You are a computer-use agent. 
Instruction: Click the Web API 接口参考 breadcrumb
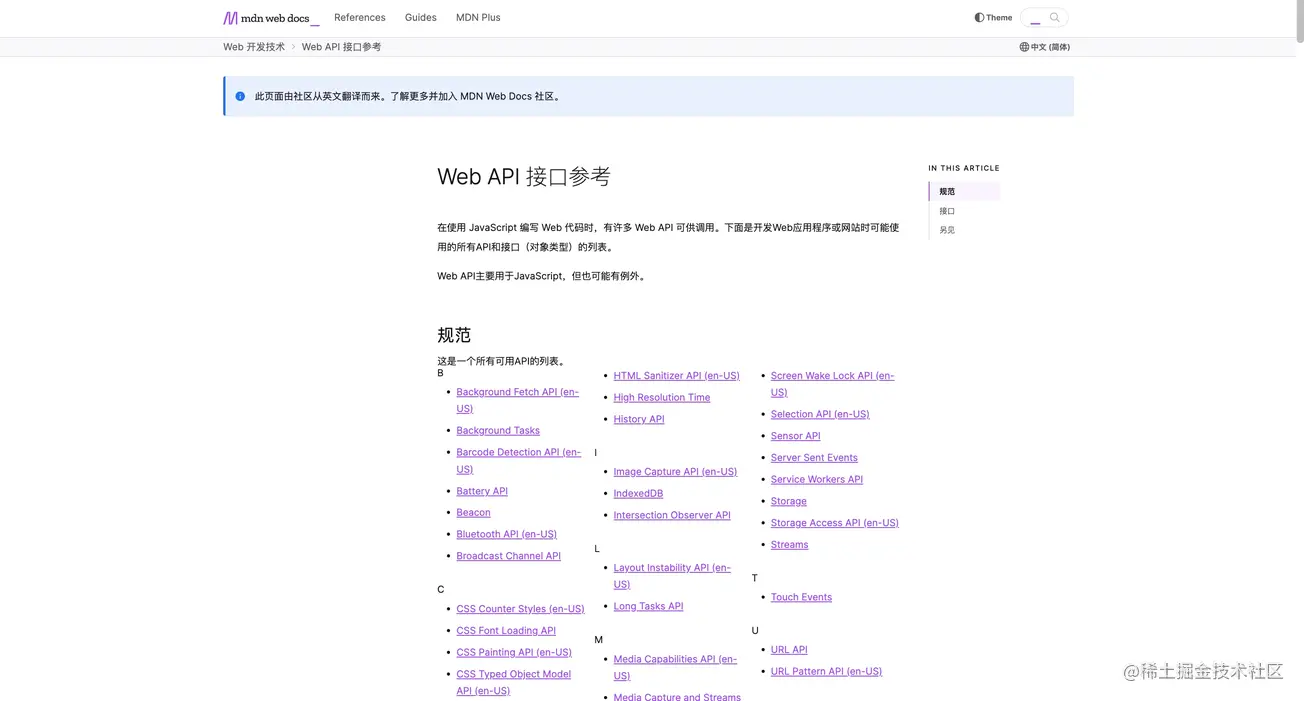click(341, 47)
